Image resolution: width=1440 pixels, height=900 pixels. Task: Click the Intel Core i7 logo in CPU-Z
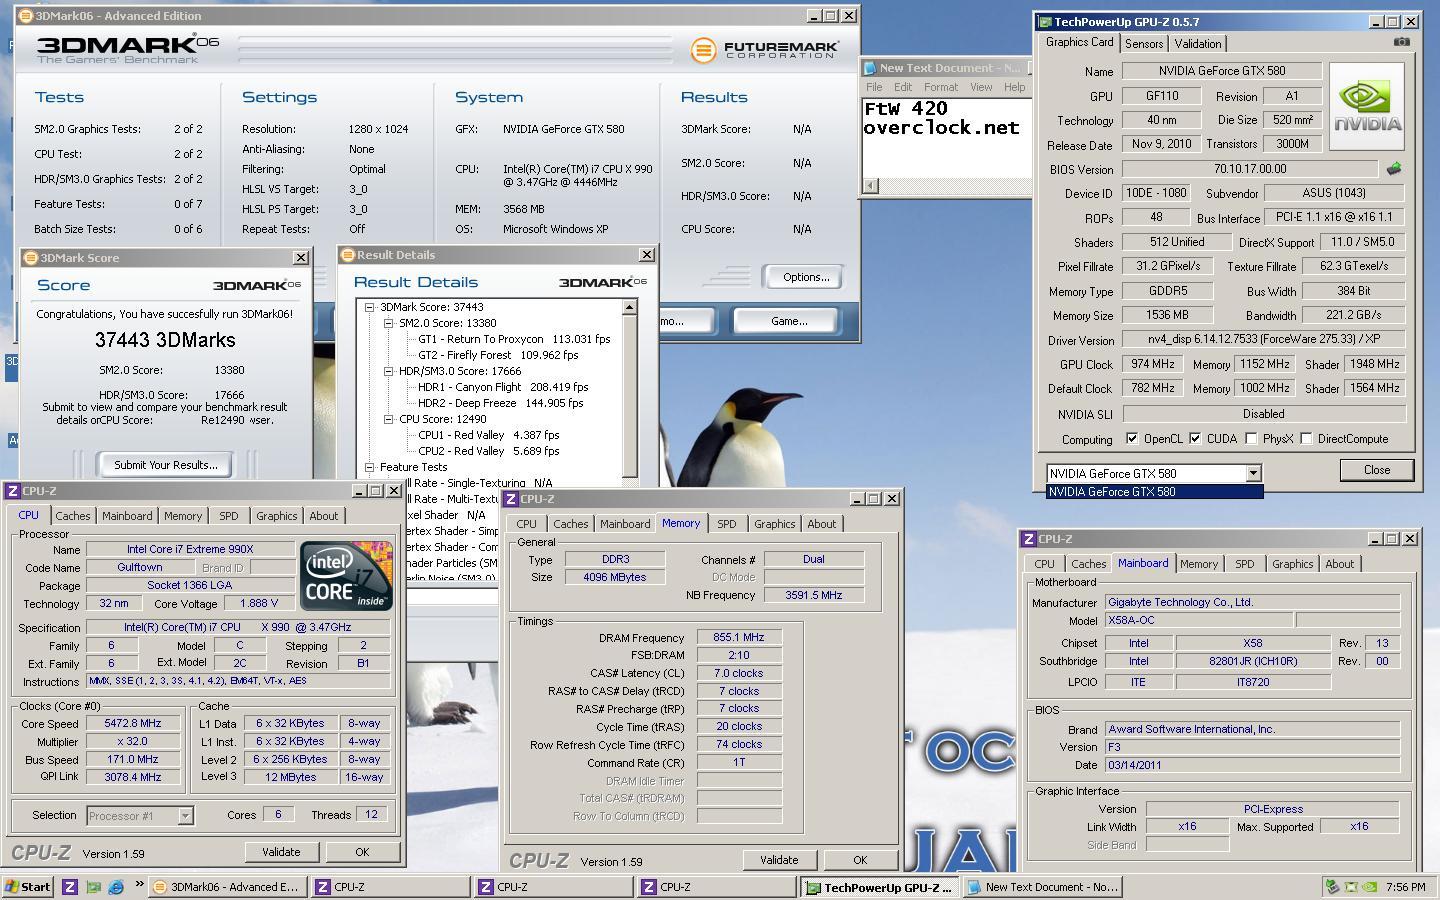point(346,575)
